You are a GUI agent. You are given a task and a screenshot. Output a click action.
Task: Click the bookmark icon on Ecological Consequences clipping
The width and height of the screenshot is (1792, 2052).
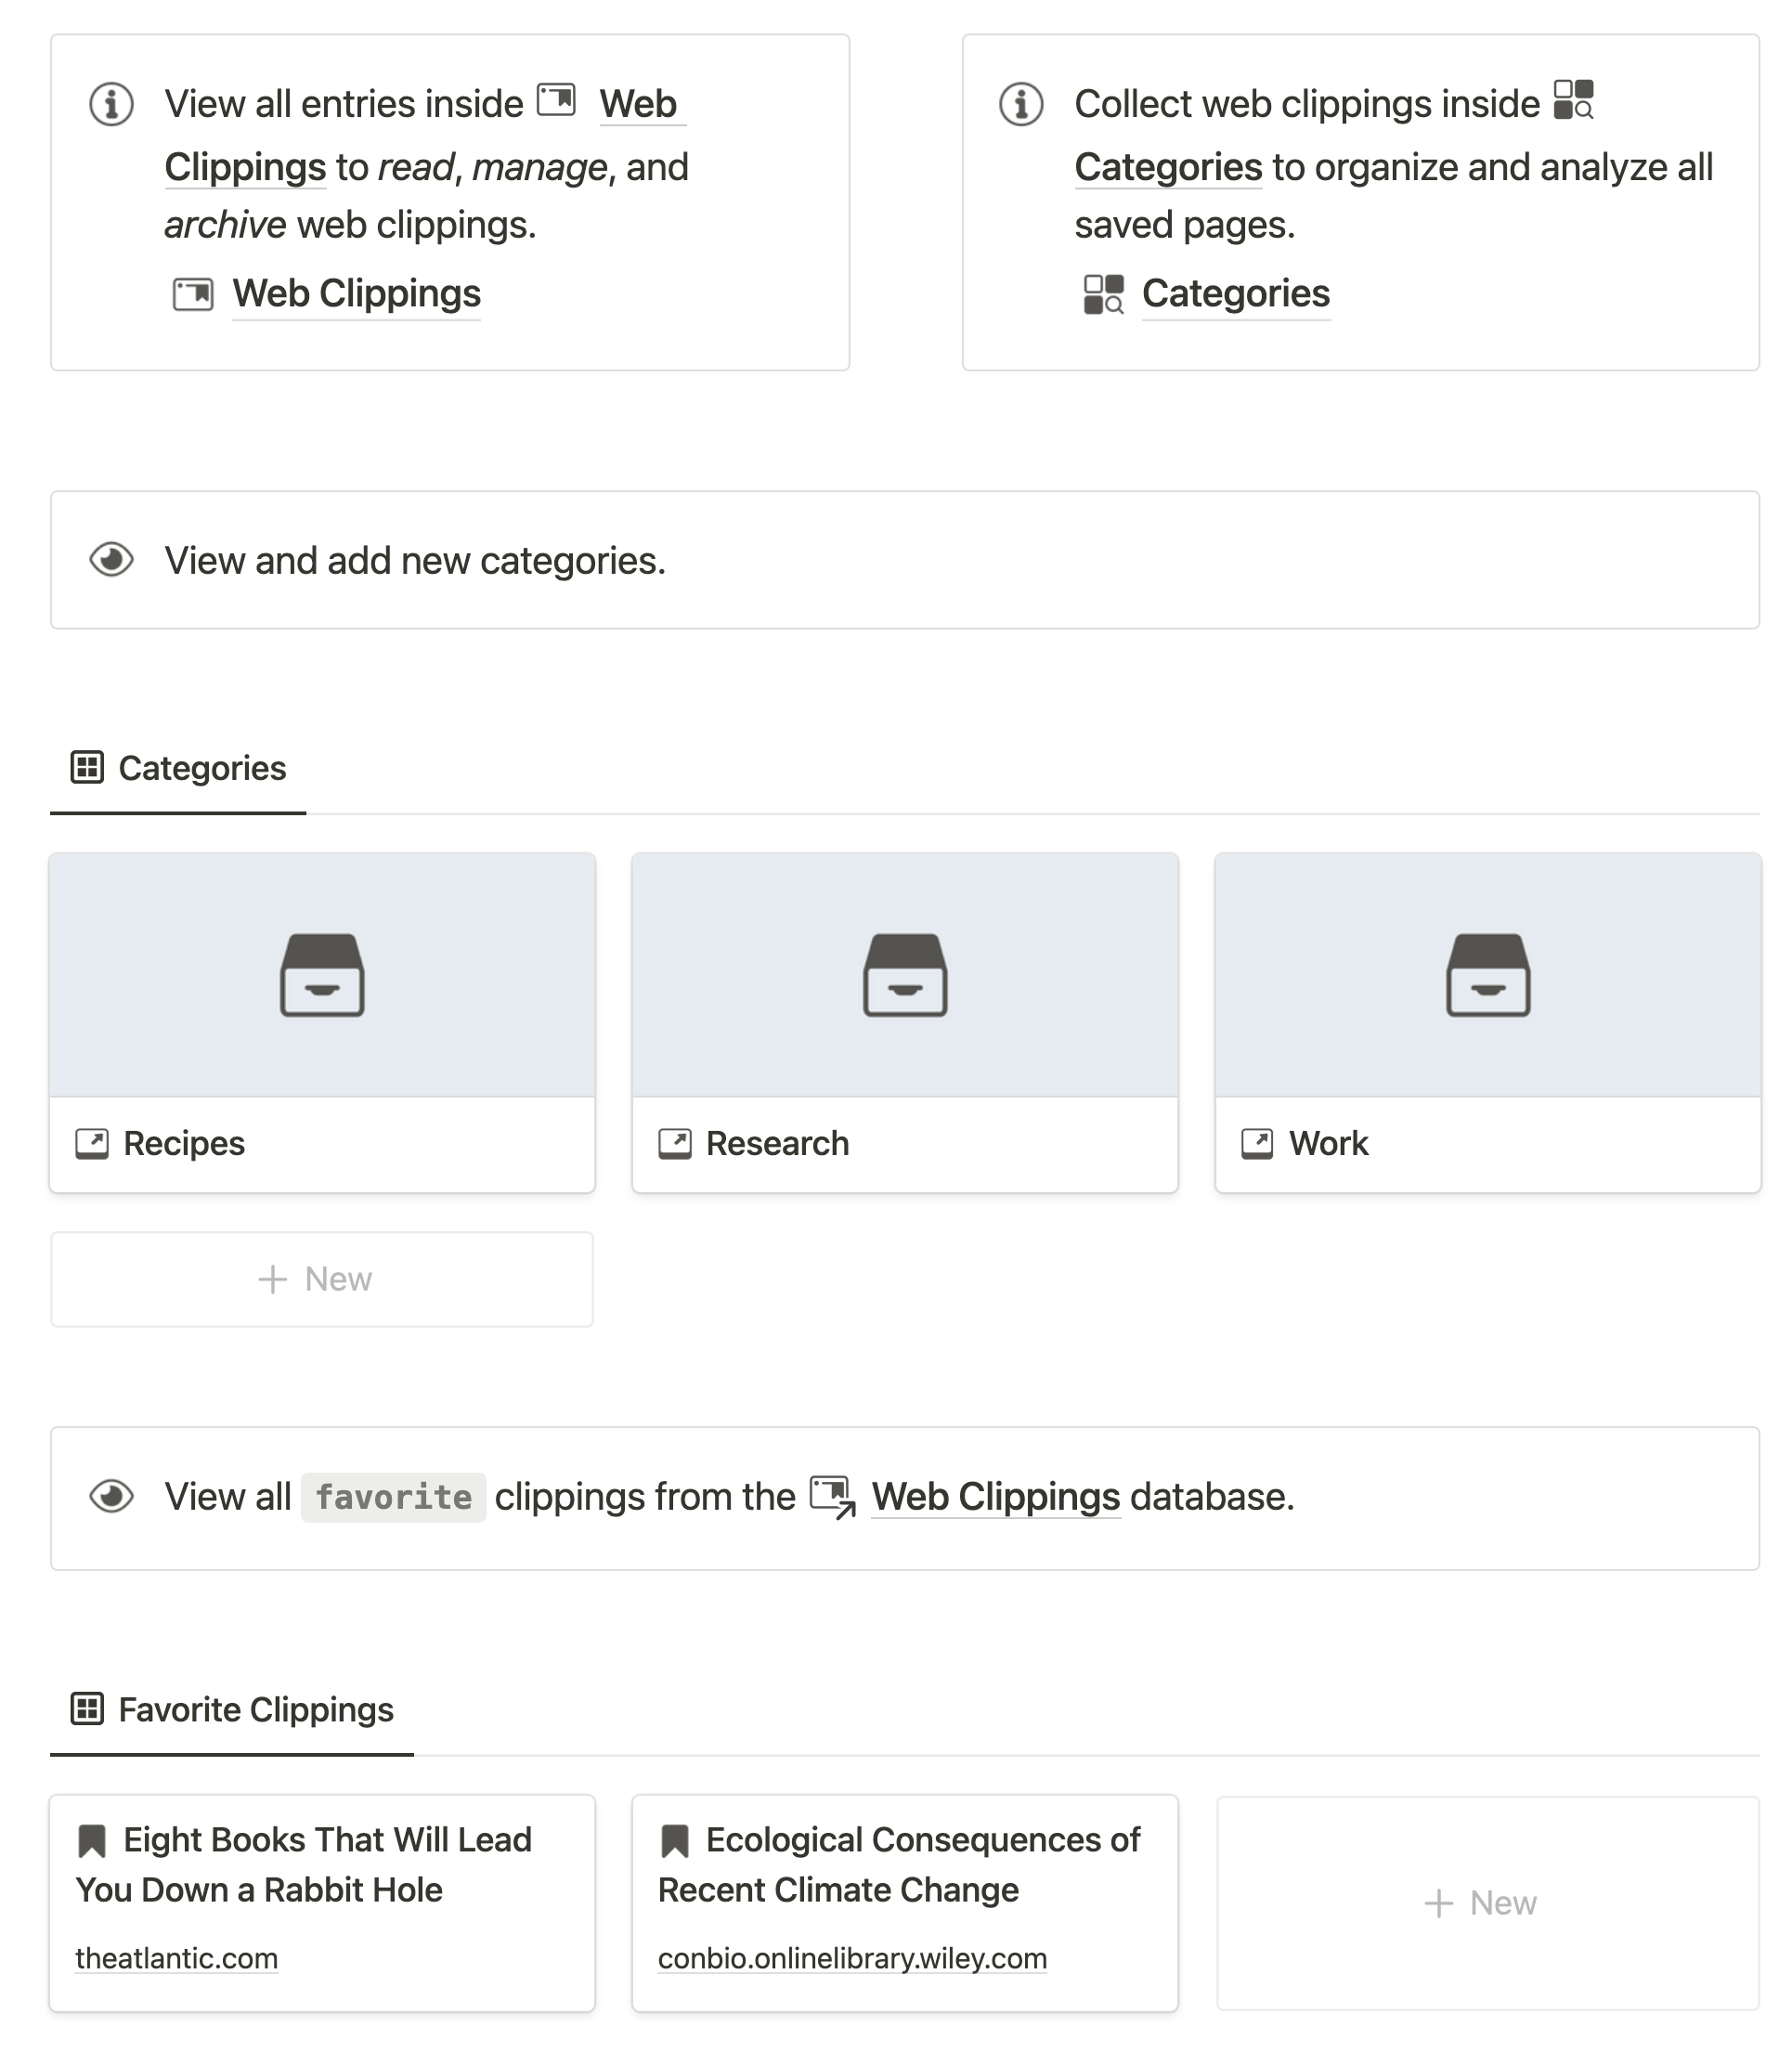click(x=675, y=1841)
